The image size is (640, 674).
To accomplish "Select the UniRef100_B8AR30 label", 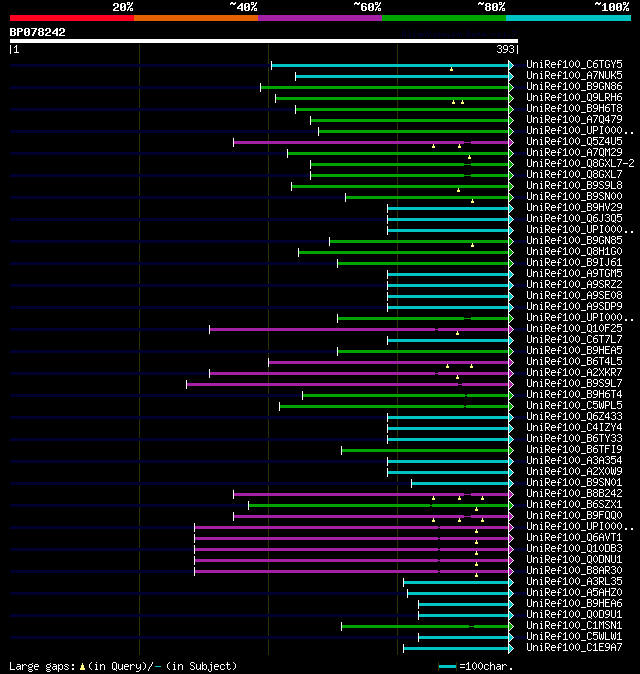I will click(574, 570).
